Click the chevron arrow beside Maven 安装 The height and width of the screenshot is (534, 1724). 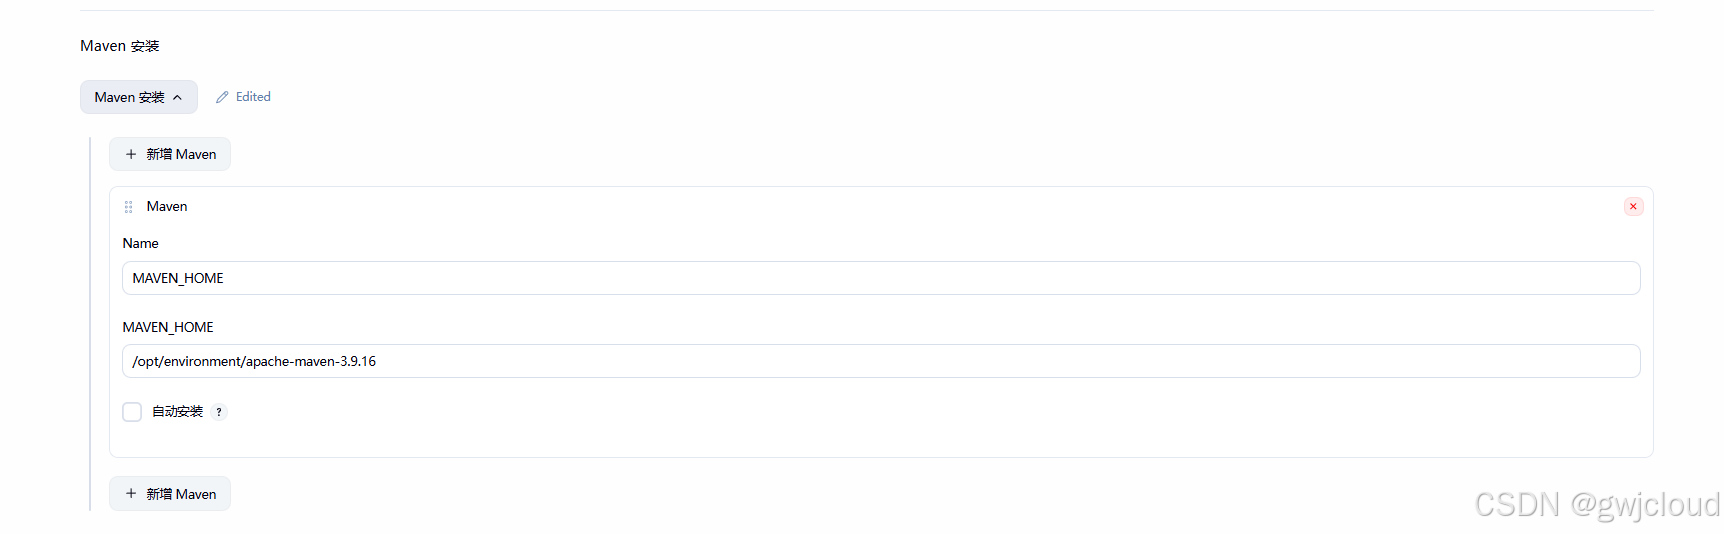pyautogui.click(x=178, y=98)
